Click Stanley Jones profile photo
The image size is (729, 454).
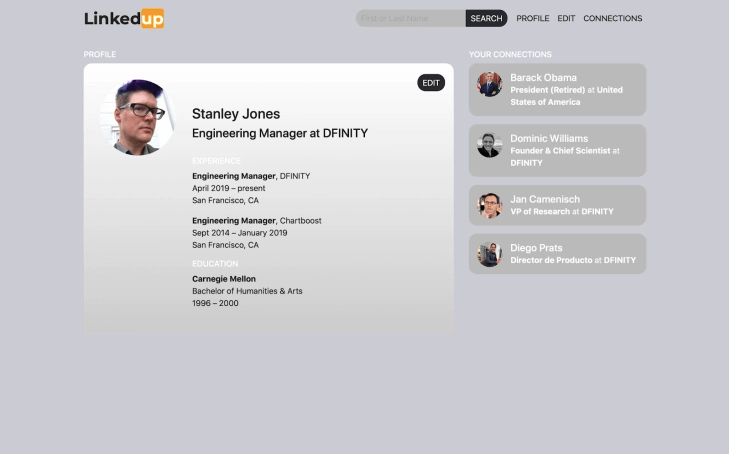pyautogui.click(x=138, y=117)
